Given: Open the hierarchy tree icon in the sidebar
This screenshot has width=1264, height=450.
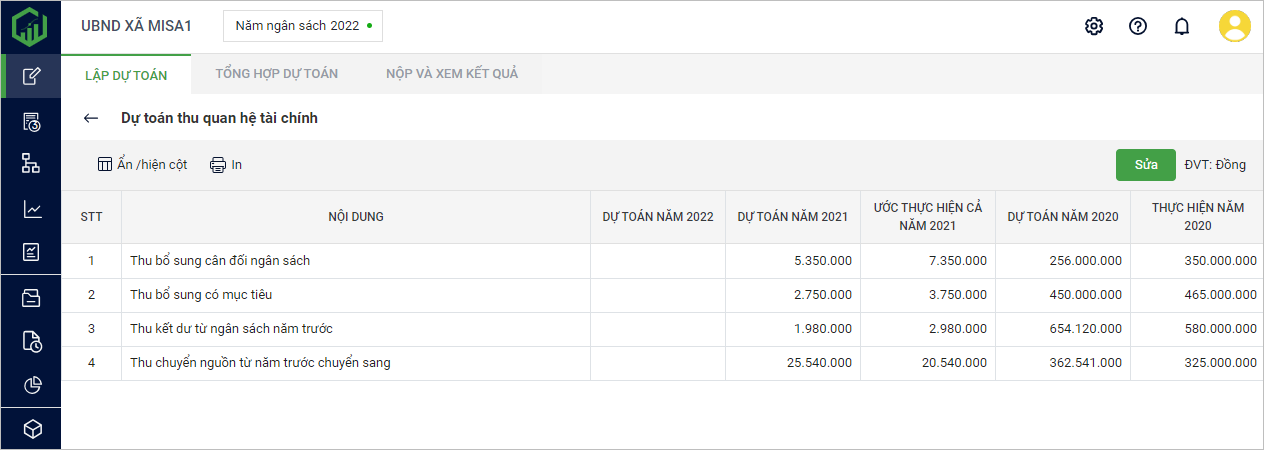Looking at the screenshot, I should click(x=31, y=164).
